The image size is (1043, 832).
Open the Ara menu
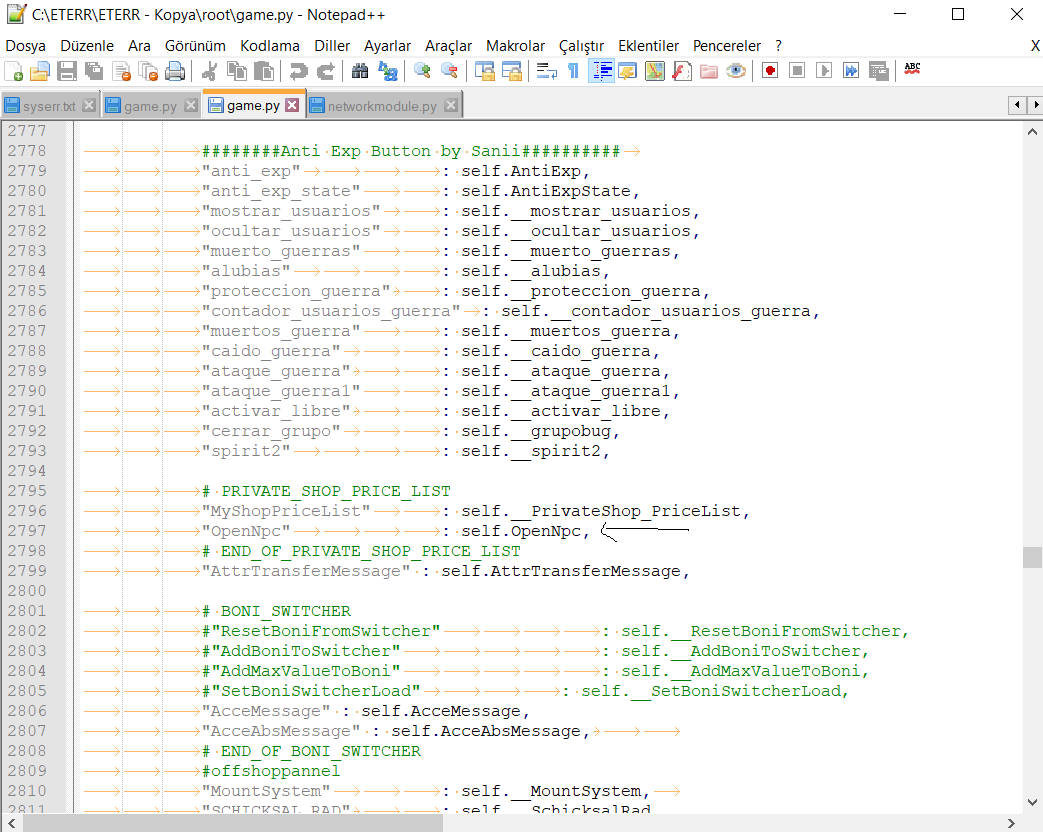(x=139, y=46)
